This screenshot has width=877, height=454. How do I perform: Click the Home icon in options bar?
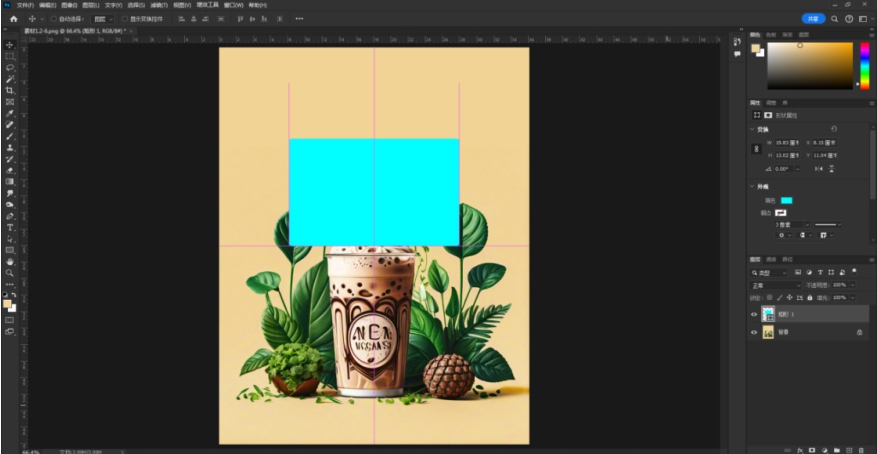[13, 19]
